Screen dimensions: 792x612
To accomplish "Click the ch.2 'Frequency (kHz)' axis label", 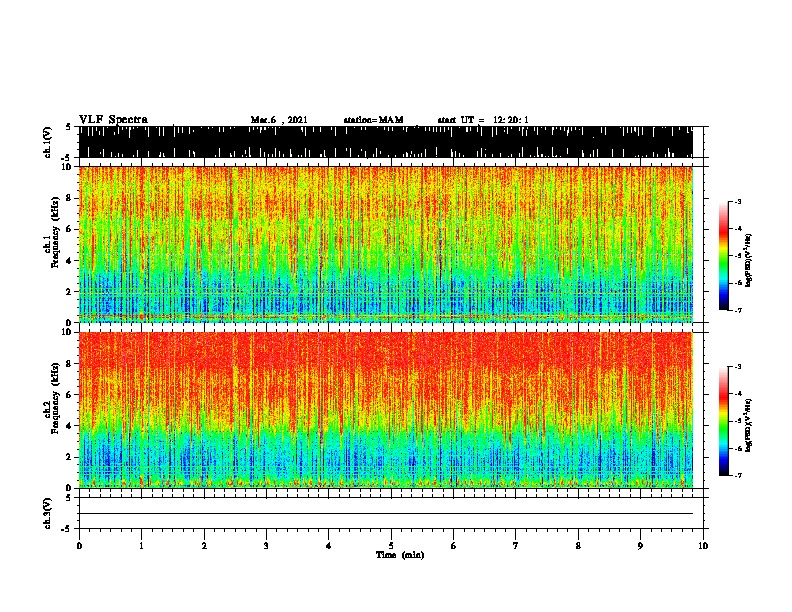I will click(x=55, y=398).
